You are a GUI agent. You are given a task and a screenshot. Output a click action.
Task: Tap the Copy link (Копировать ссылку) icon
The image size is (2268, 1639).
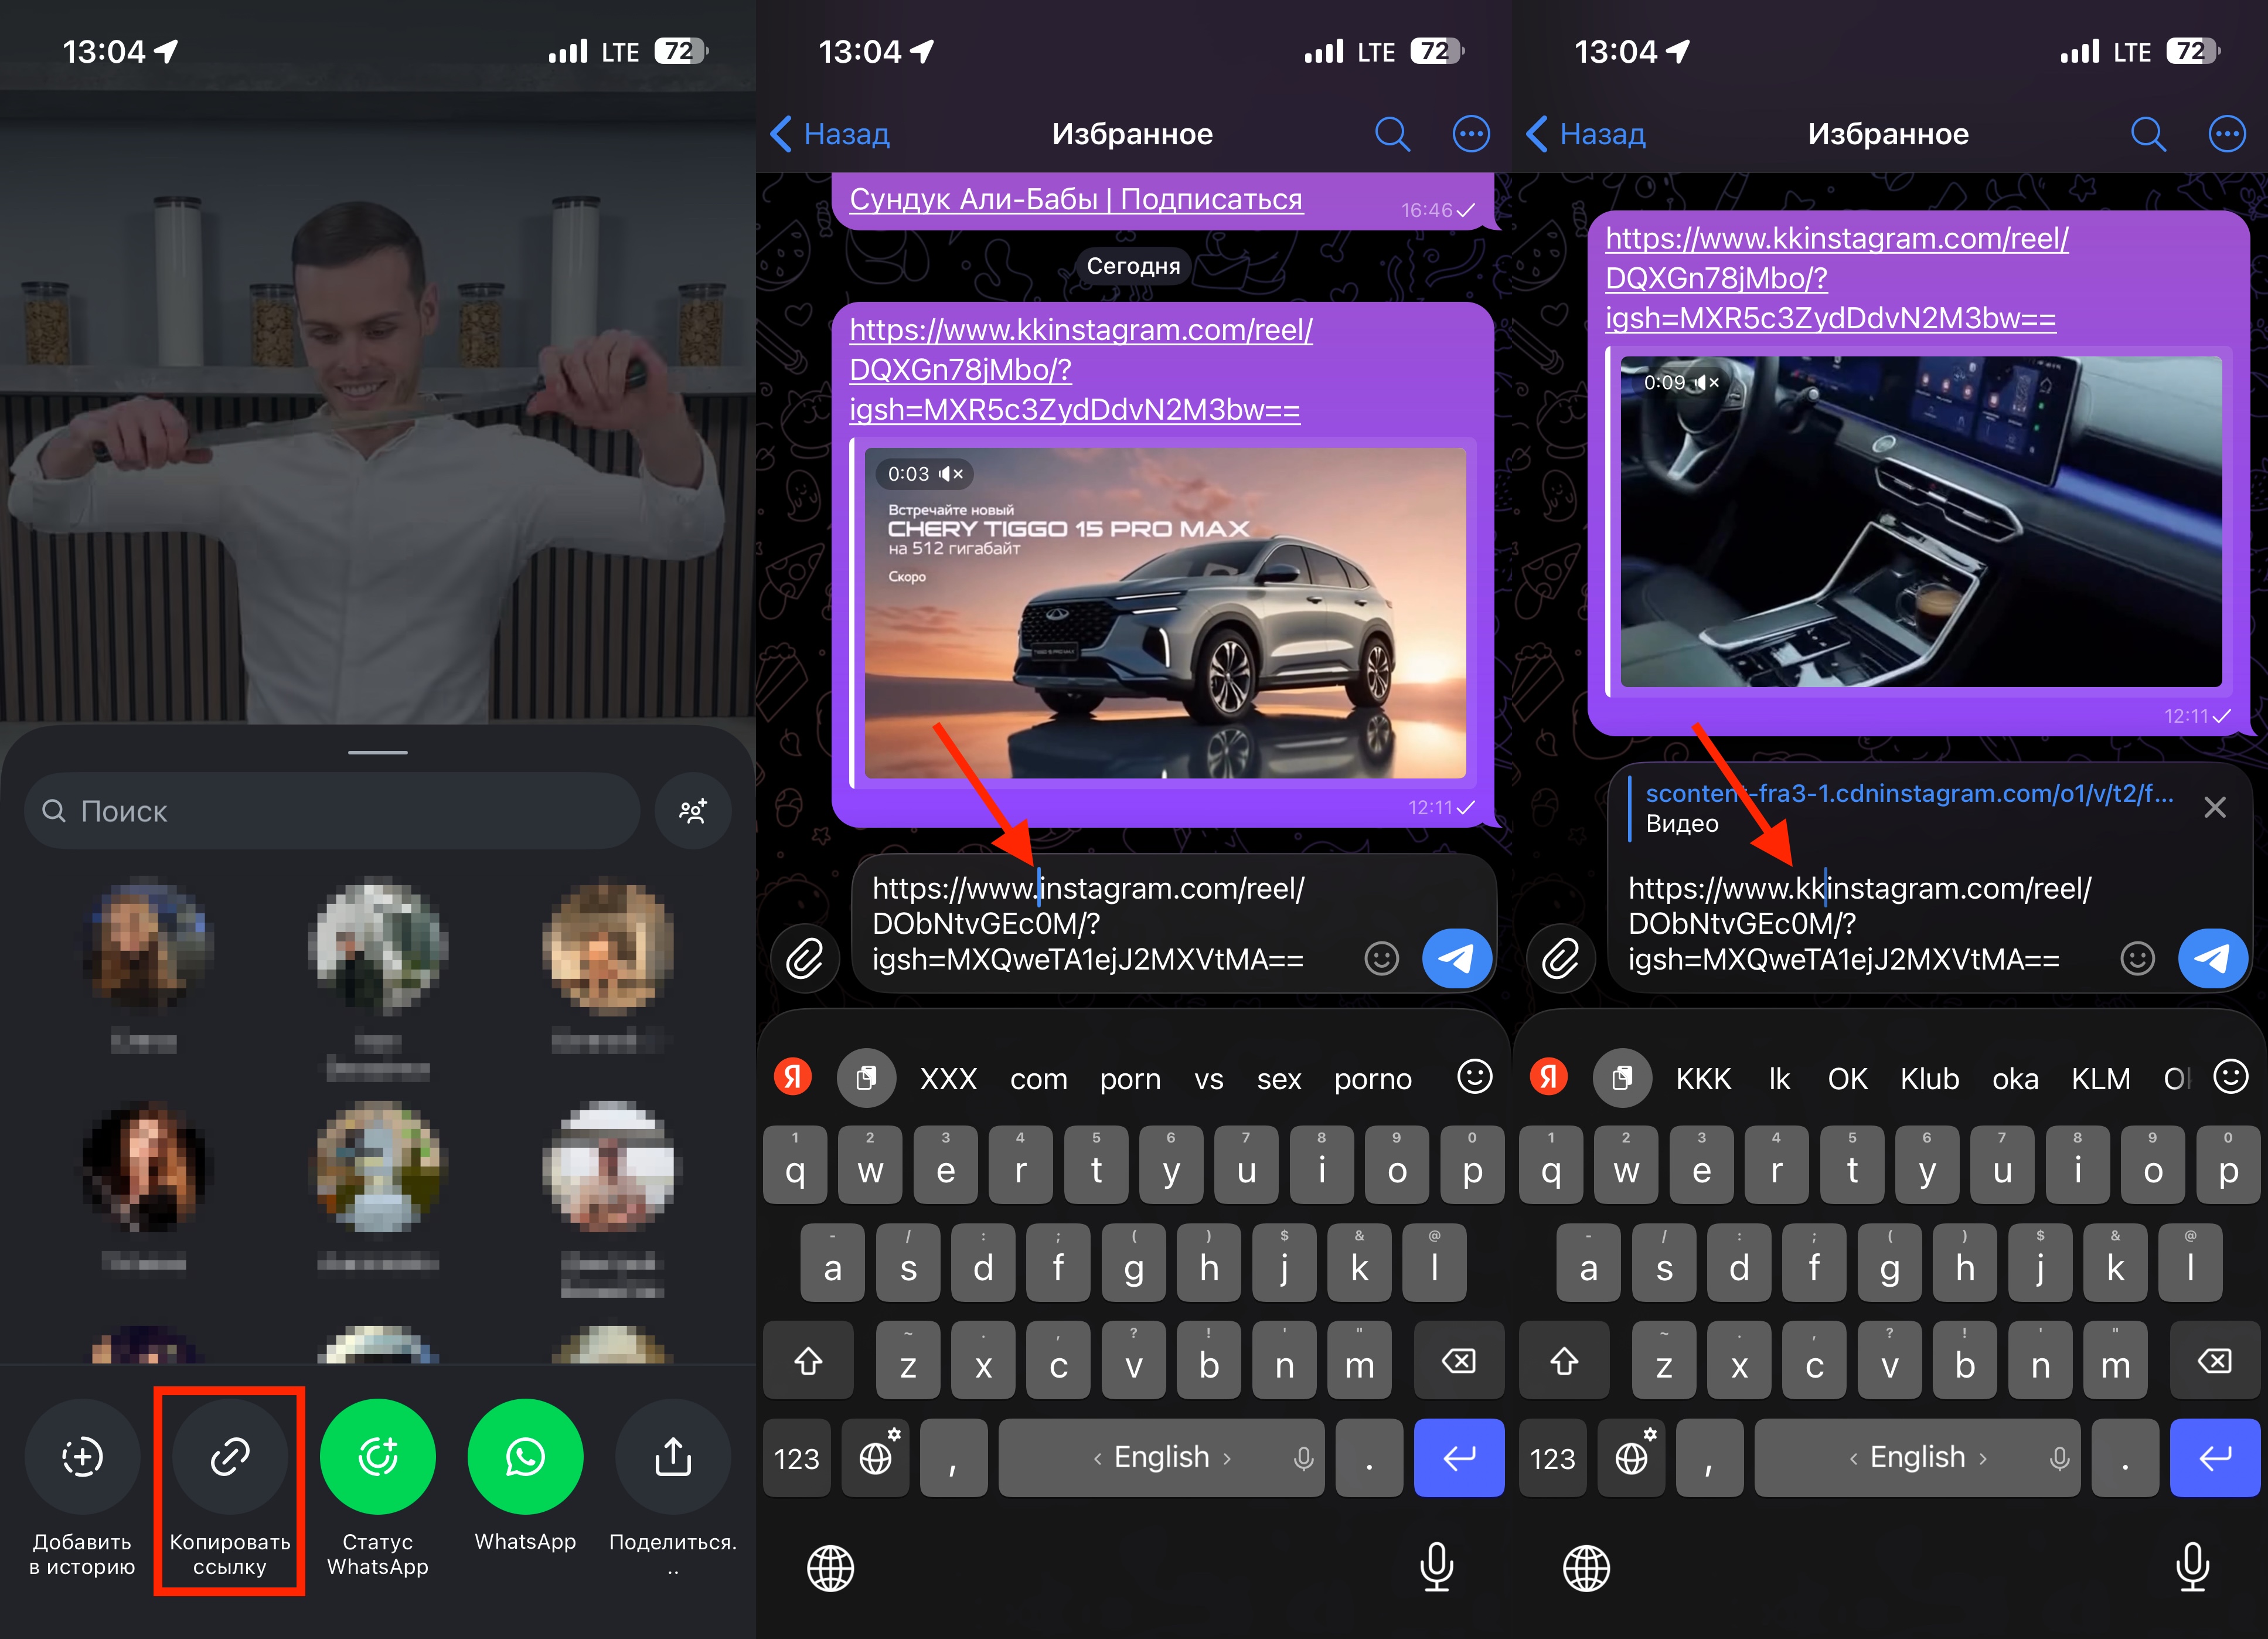pyautogui.click(x=229, y=1457)
